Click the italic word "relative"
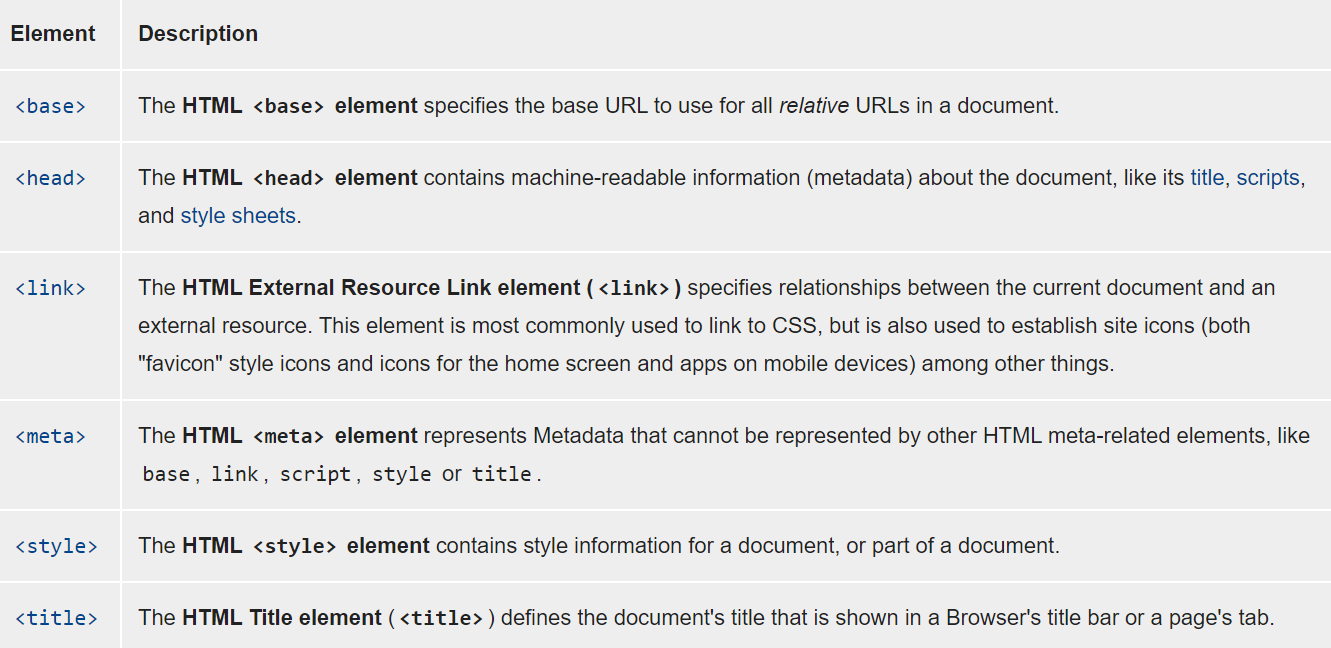 tap(813, 106)
